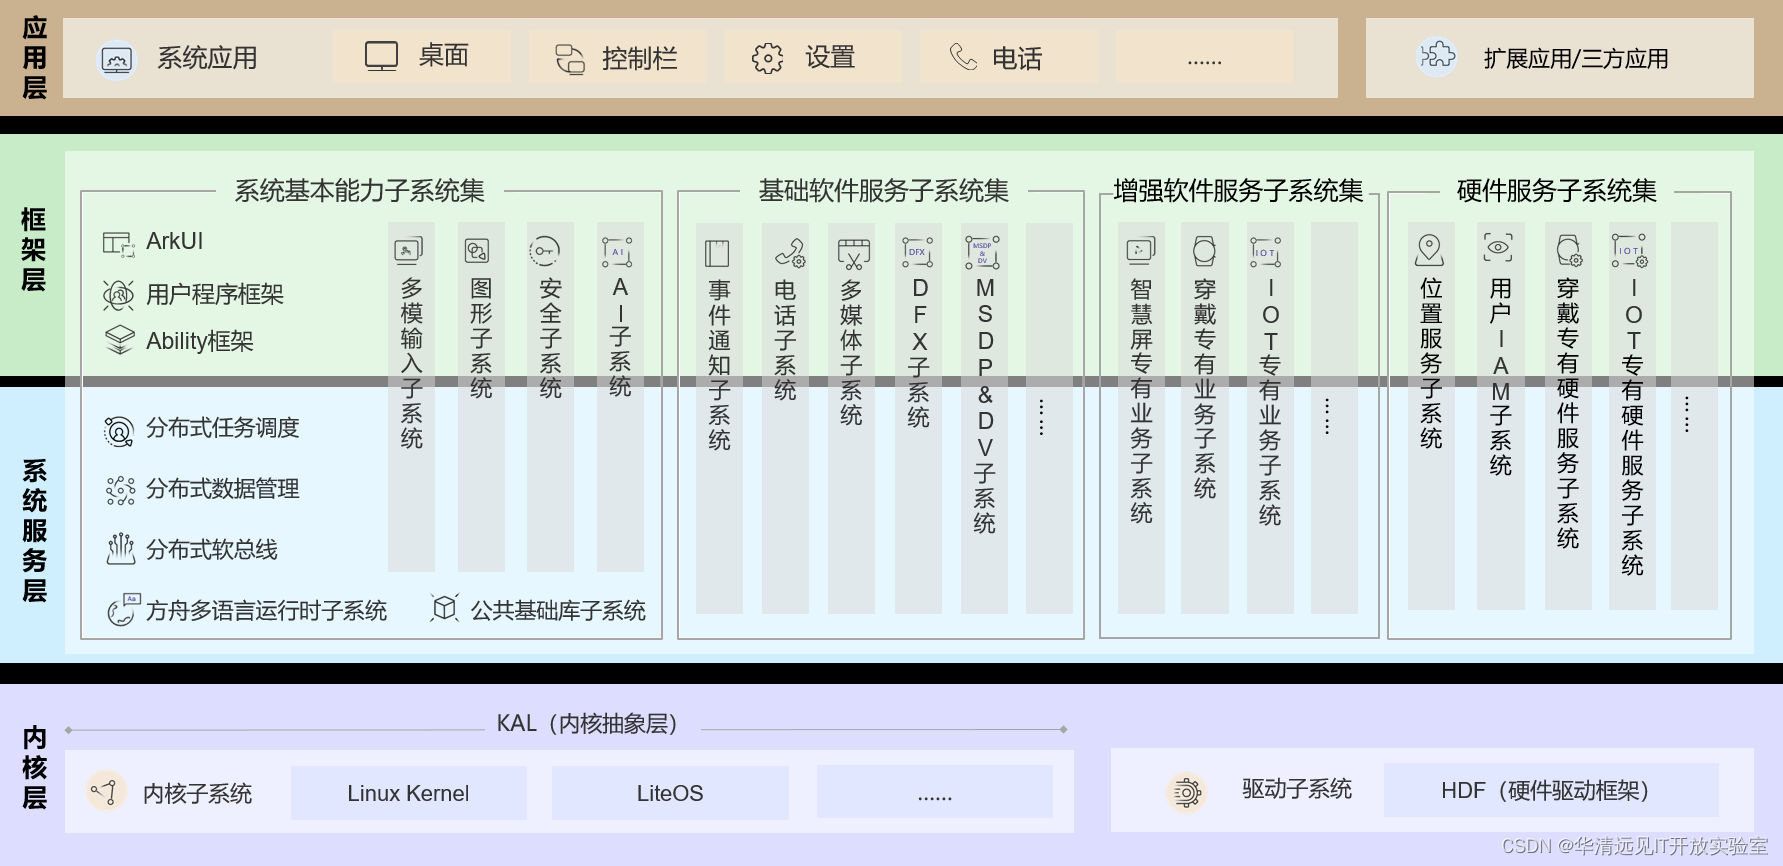Click the 公共基础库子系统 text
Image resolution: width=1783 pixels, height=866 pixels.
pyautogui.click(x=558, y=611)
